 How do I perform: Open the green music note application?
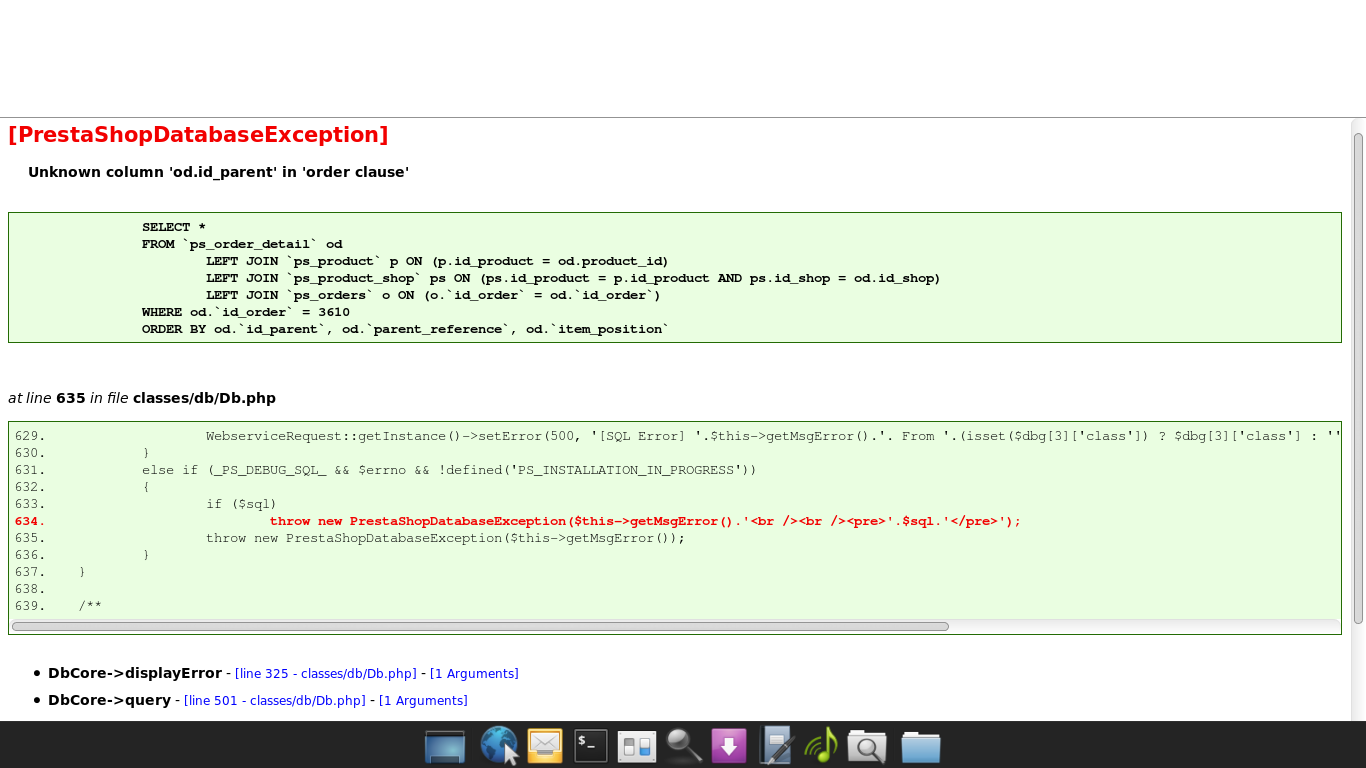point(821,745)
